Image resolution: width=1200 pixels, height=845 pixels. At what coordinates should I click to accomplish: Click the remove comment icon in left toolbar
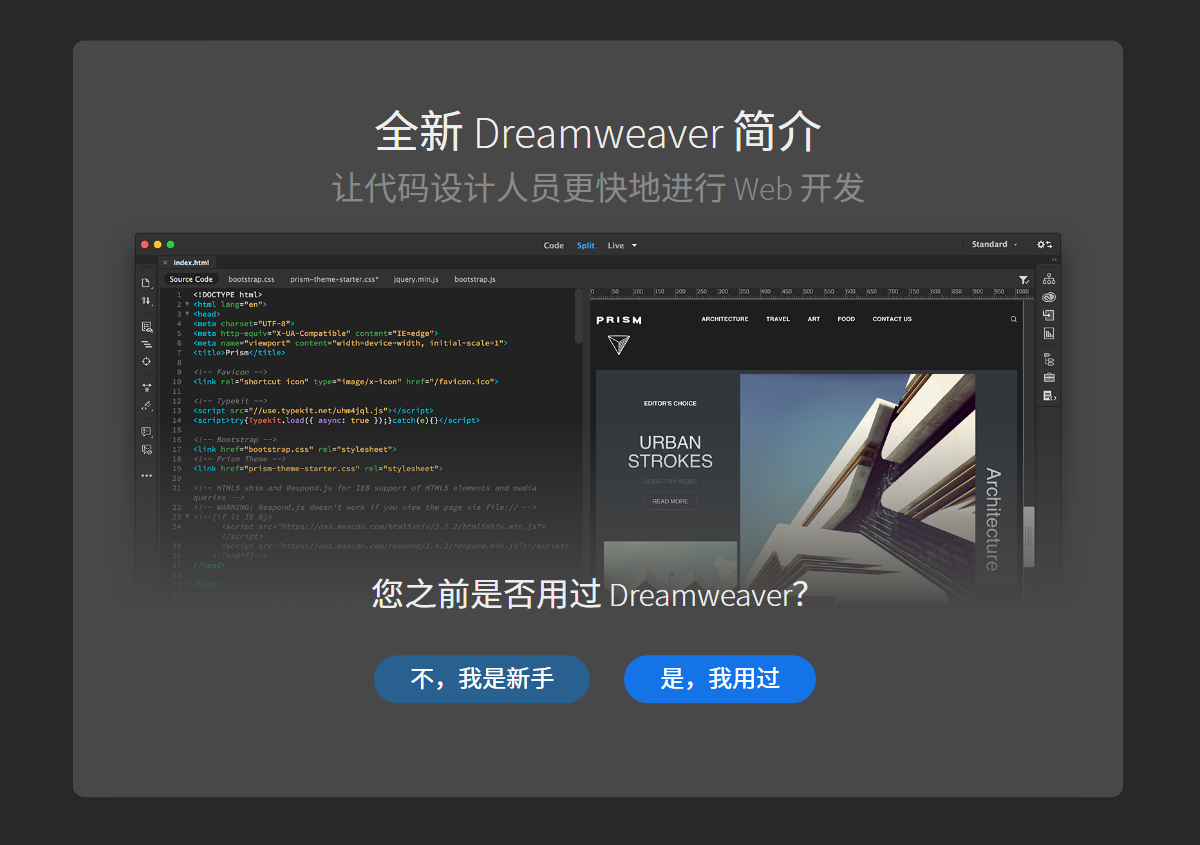click(x=146, y=449)
